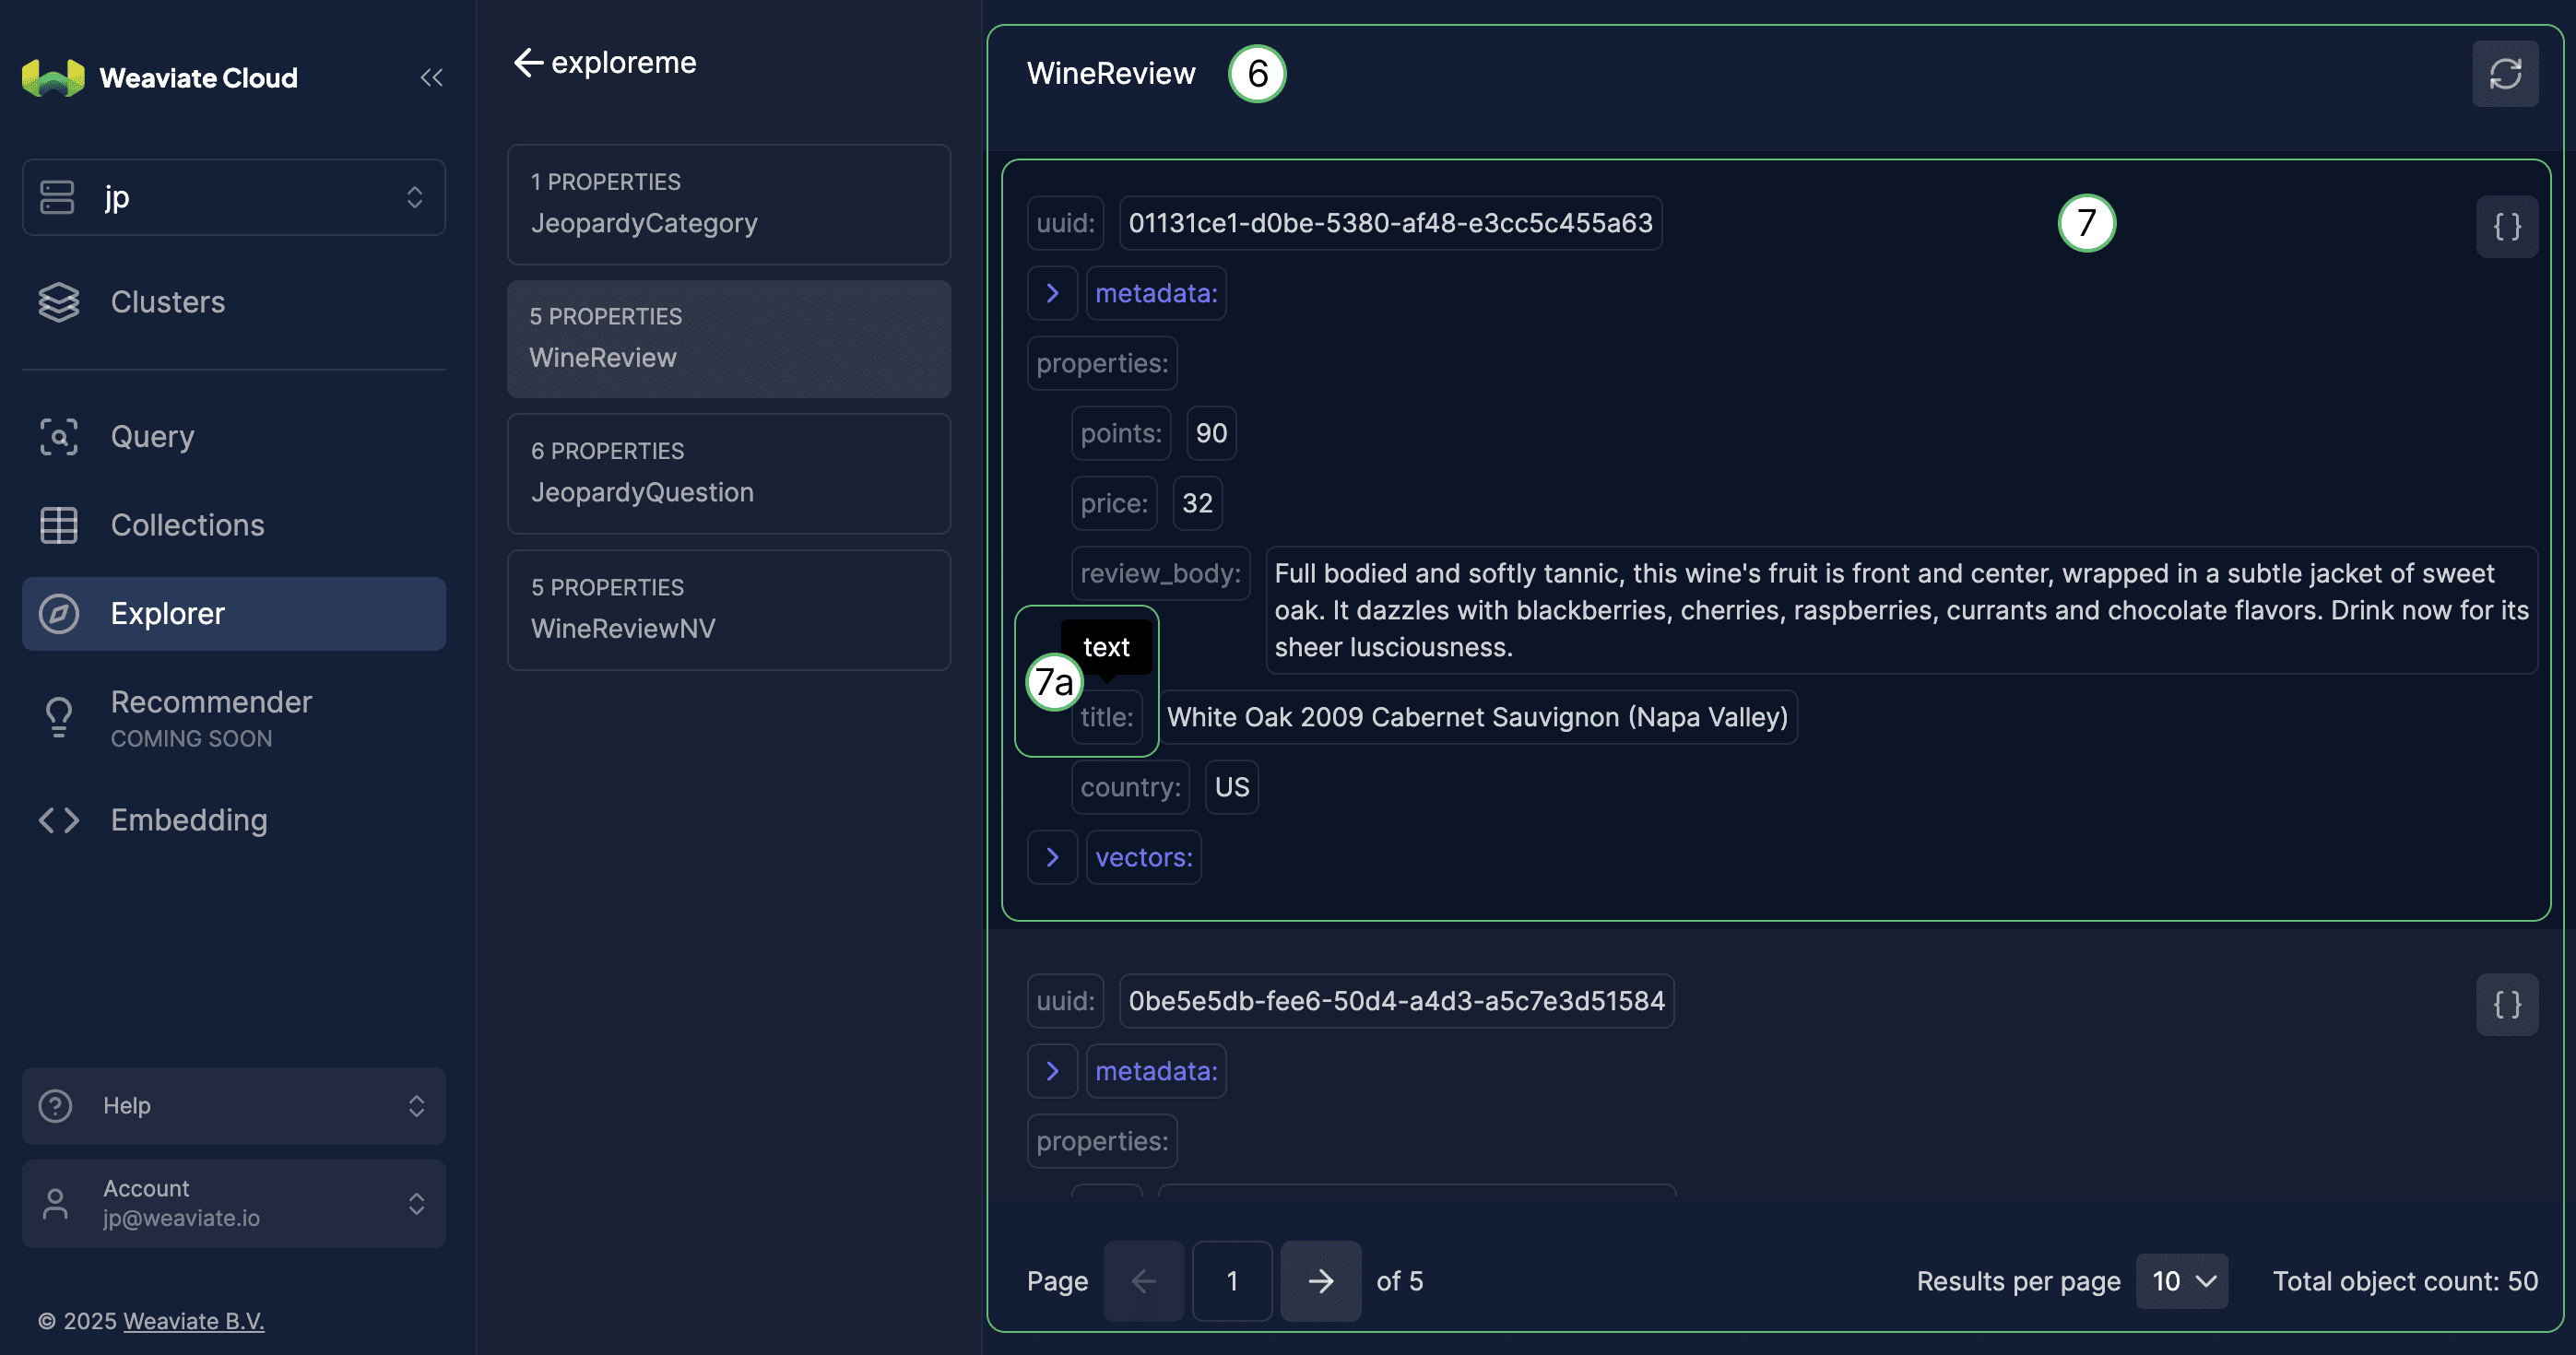Select WineReview from collections list

point(727,337)
